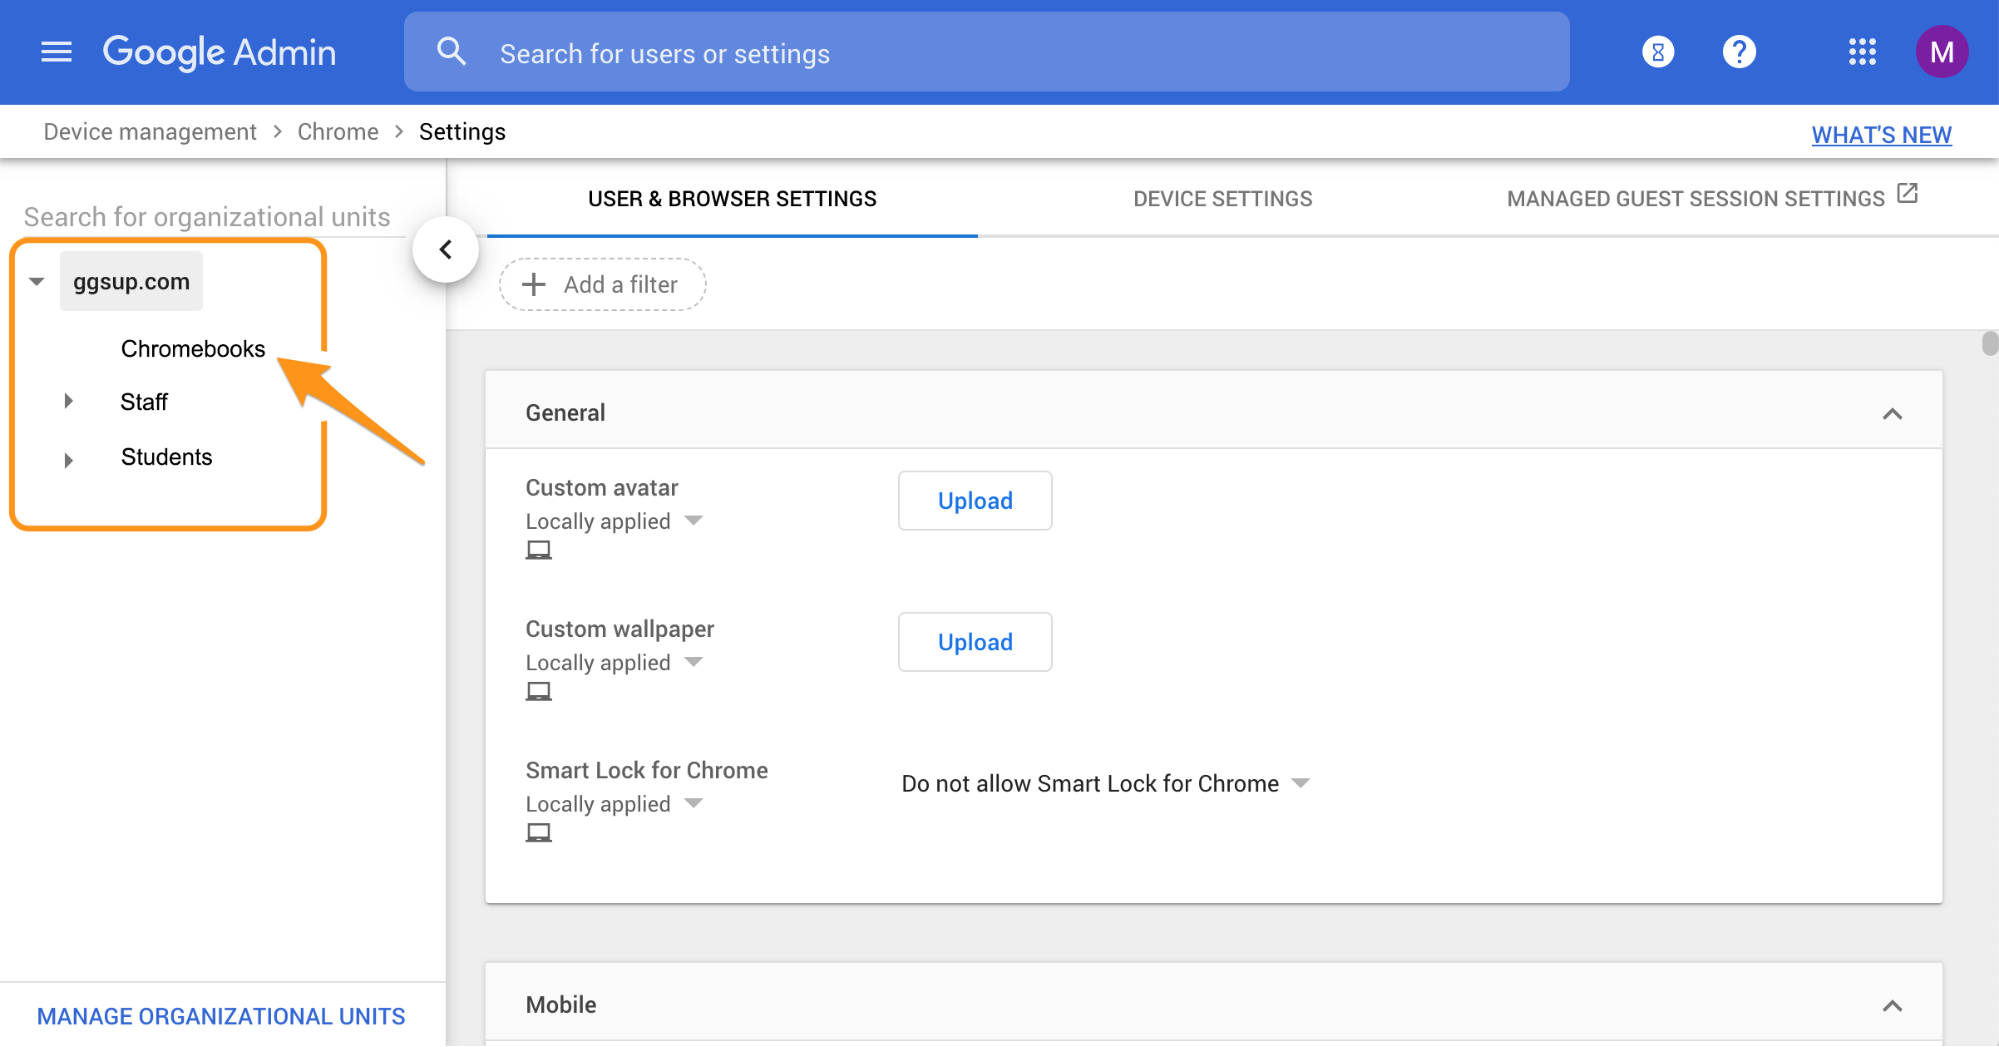Open the hamburger main menu
This screenshot has width=1999, height=1047.
coord(56,52)
